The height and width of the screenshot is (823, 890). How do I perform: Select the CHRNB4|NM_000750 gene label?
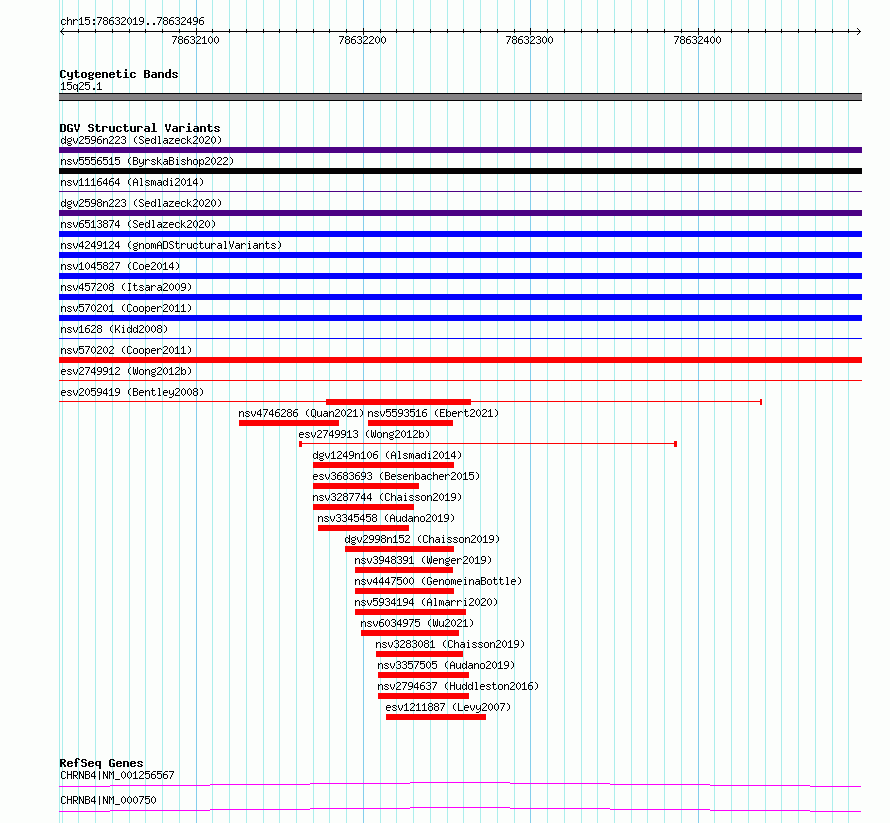pos(108,800)
